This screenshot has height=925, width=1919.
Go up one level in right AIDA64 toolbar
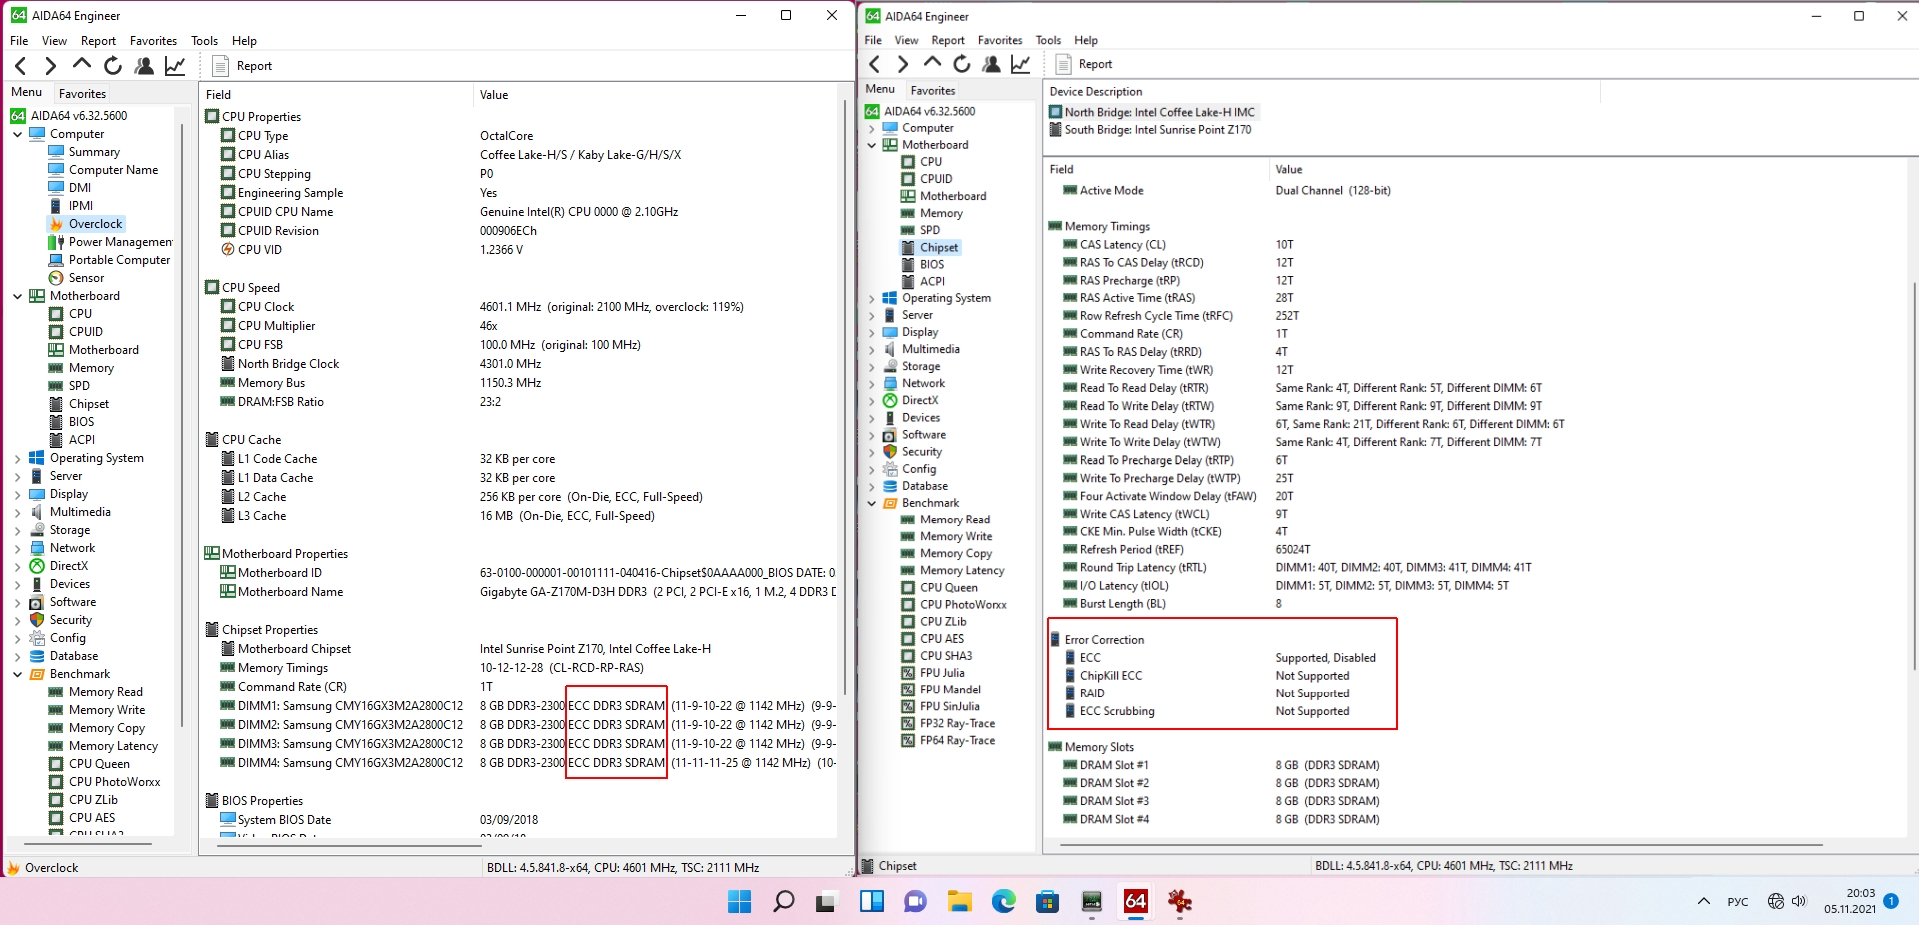pos(933,64)
